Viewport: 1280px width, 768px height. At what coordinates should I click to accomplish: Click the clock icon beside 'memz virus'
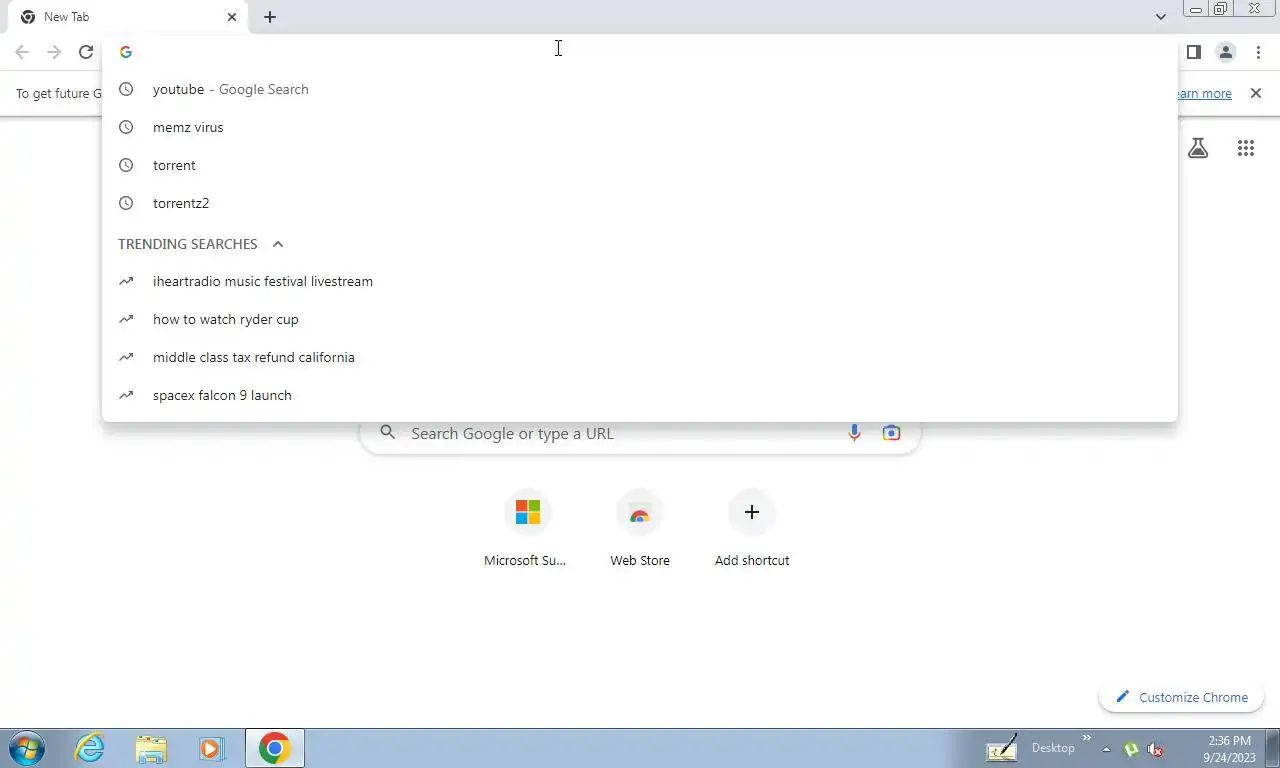click(x=126, y=127)
